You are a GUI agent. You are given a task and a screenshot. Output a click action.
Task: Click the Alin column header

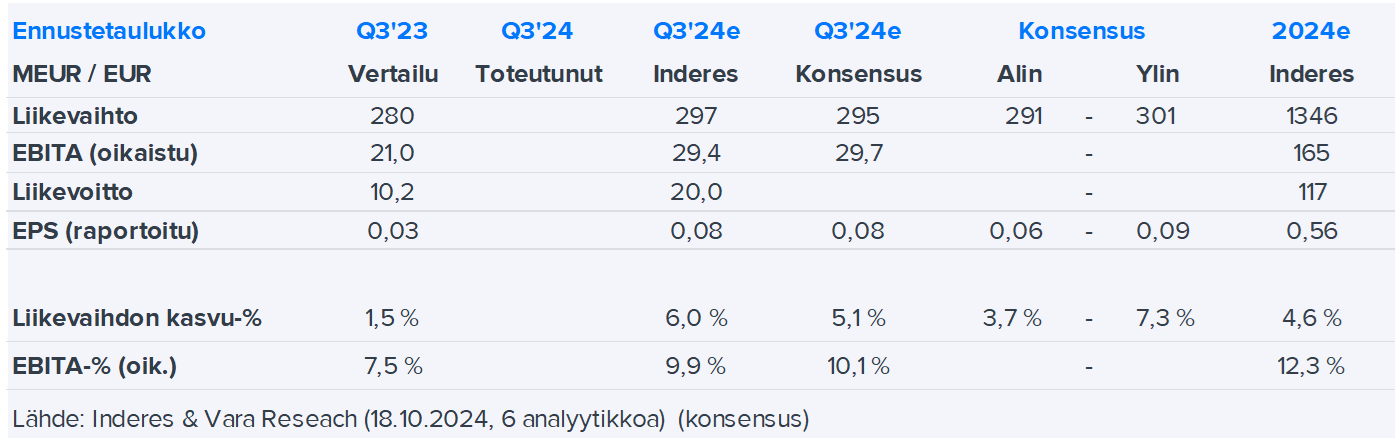tap(1019, 74)
